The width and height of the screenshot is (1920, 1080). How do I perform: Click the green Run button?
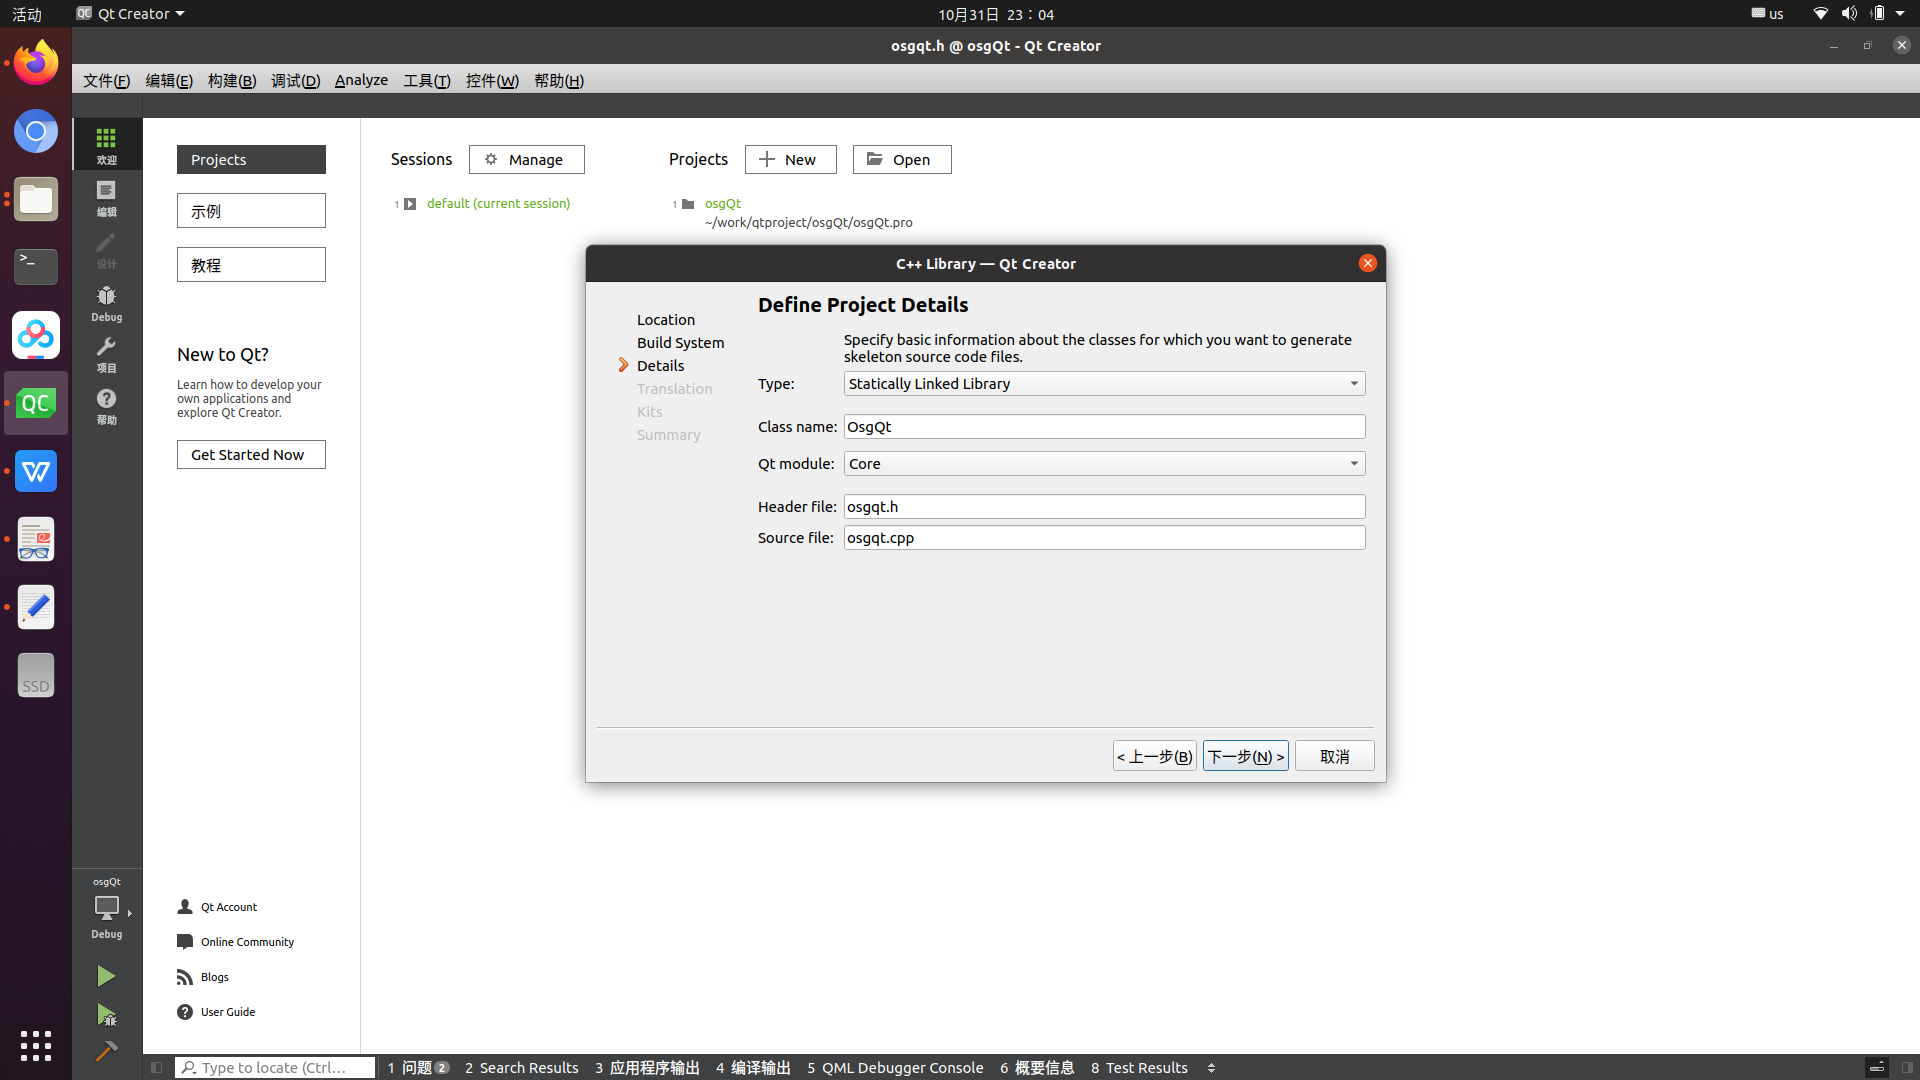tap(106, 976)
